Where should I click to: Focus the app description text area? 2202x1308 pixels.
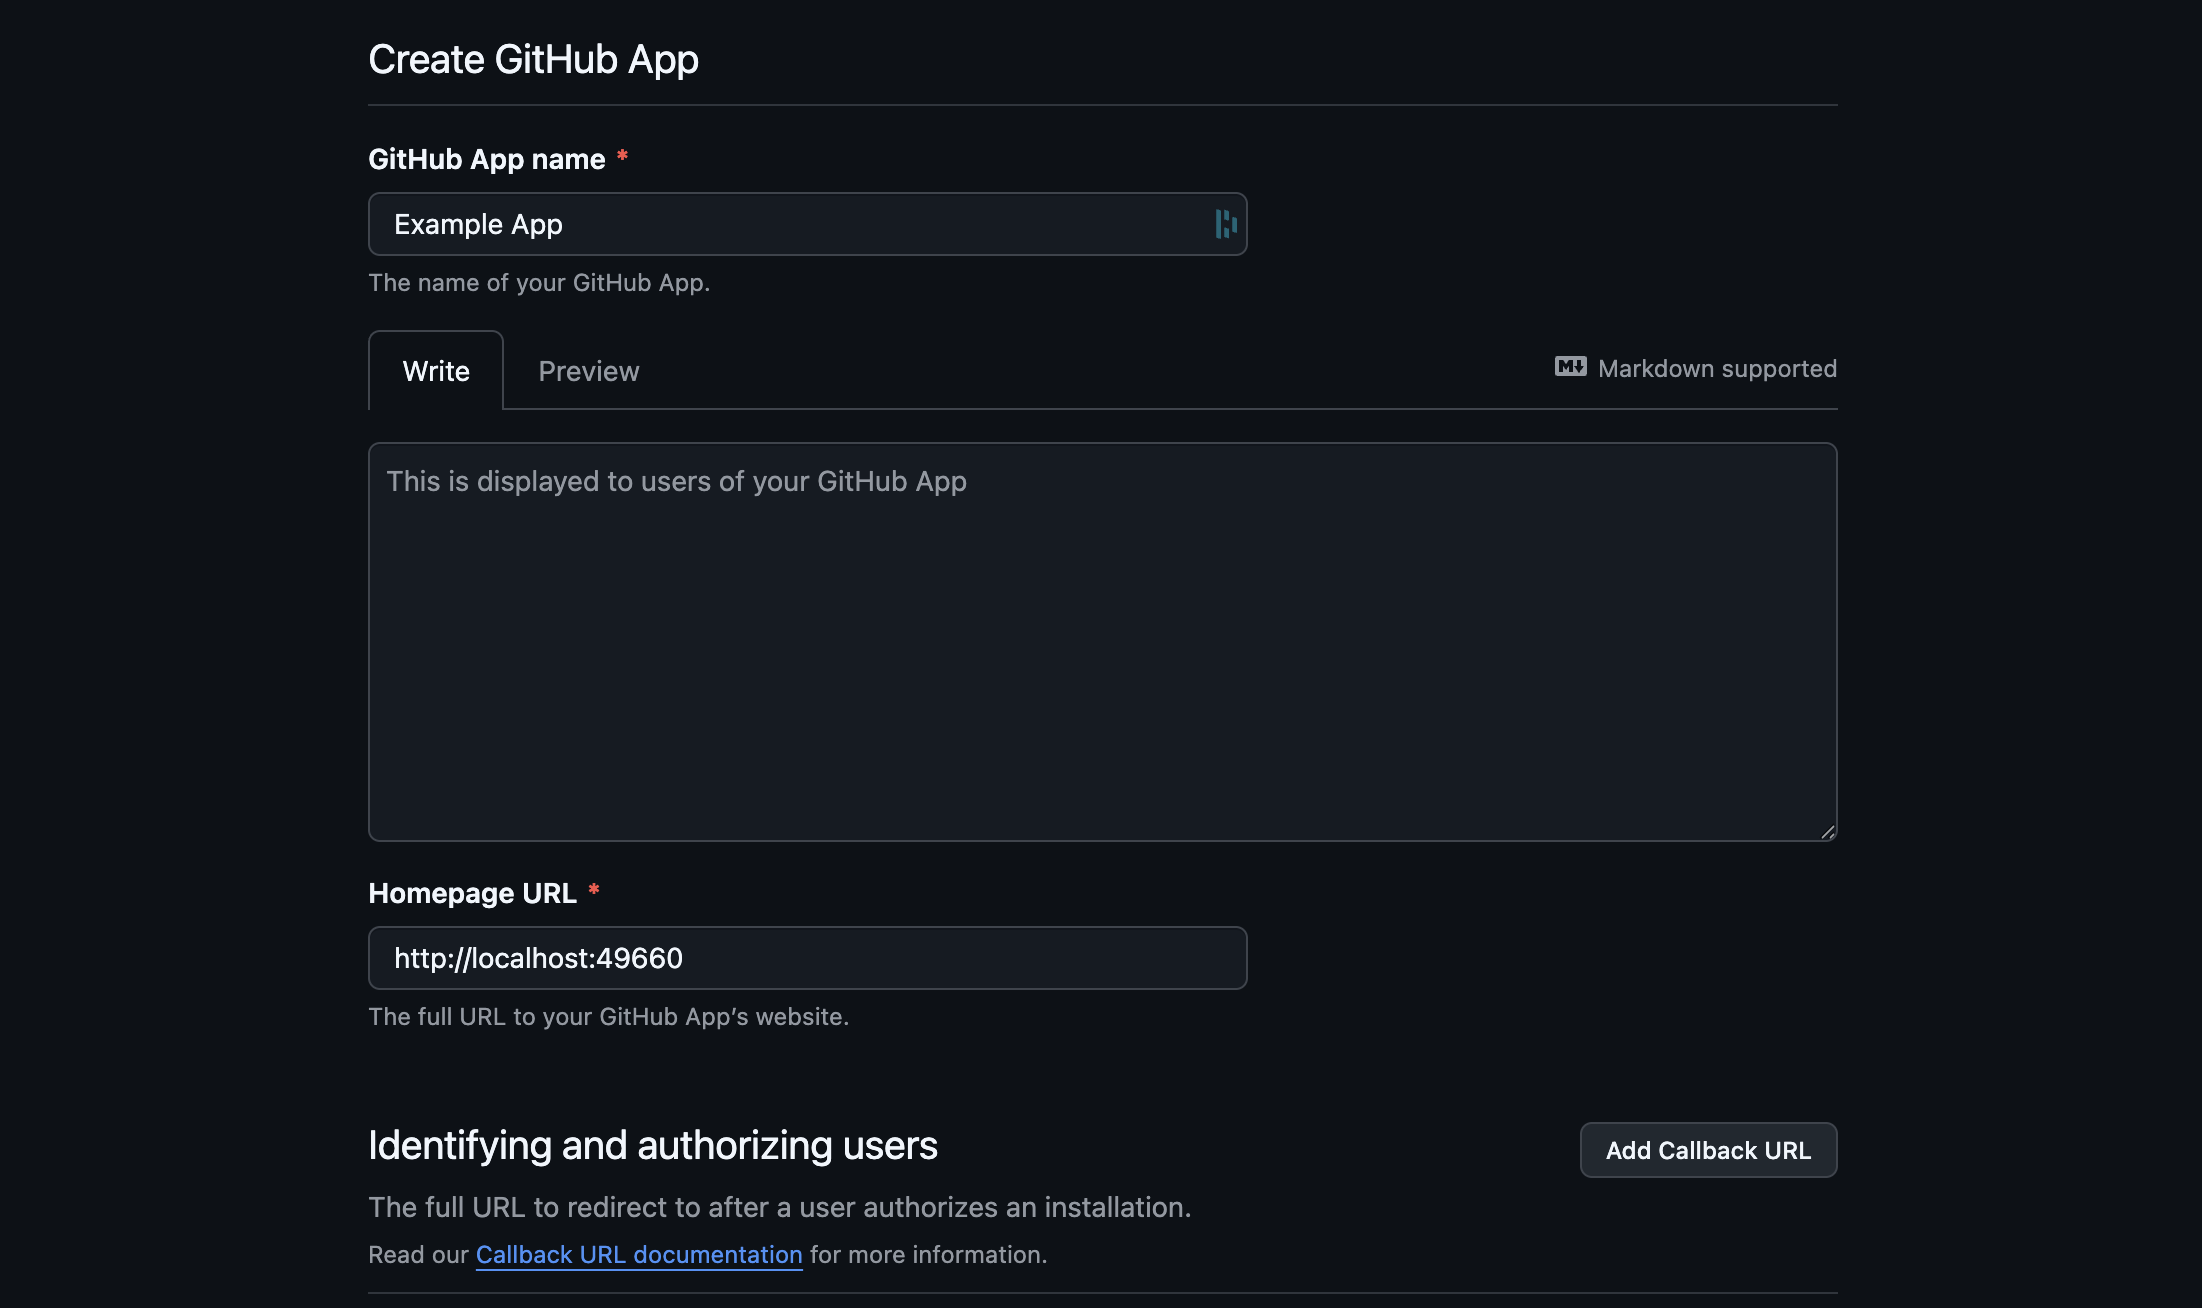pyautogui.click(x=1103, y=642)
